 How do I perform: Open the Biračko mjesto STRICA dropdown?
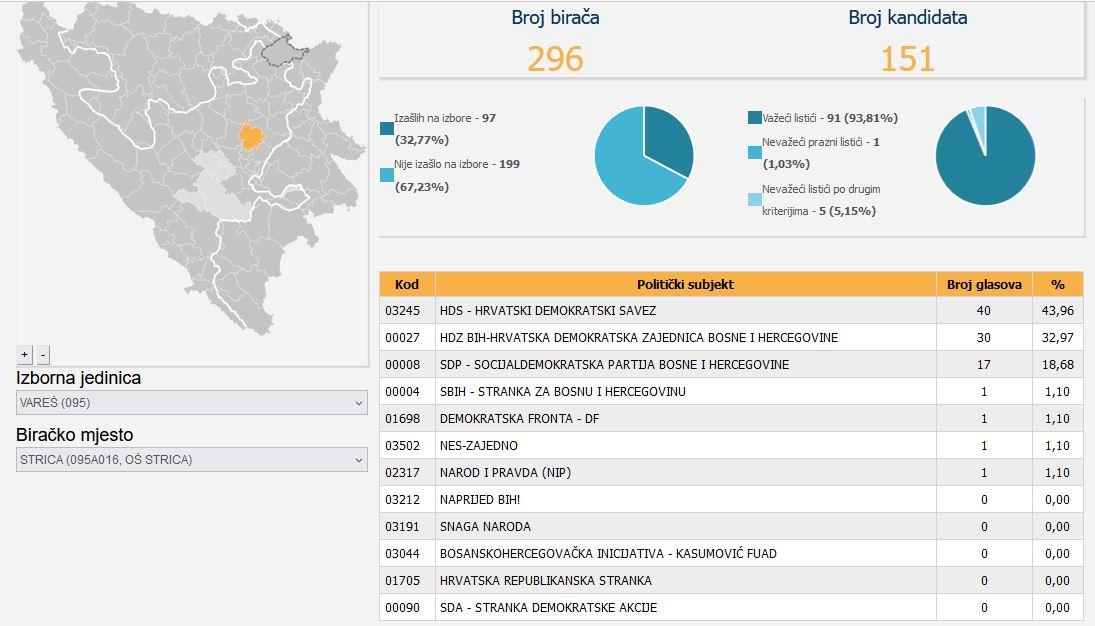(192, 460)
